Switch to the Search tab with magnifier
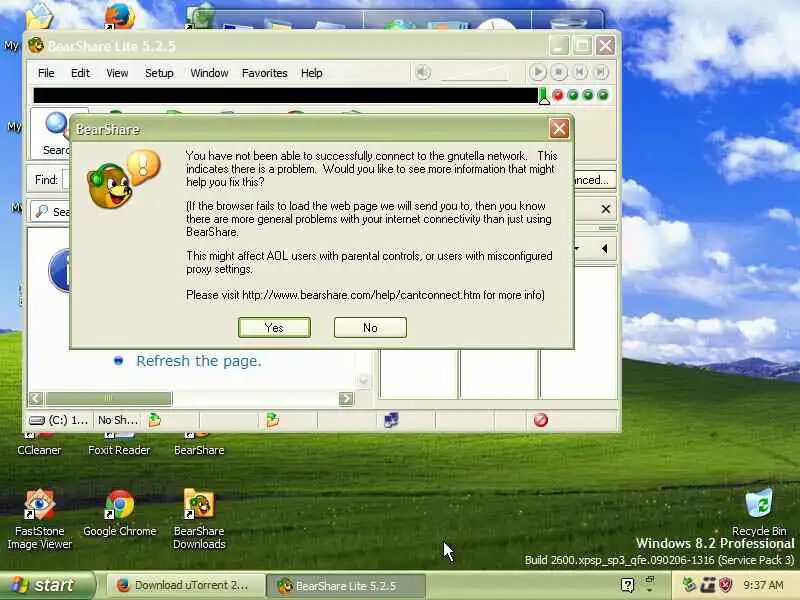Screen dimensions: 800x600 point(50,211)
